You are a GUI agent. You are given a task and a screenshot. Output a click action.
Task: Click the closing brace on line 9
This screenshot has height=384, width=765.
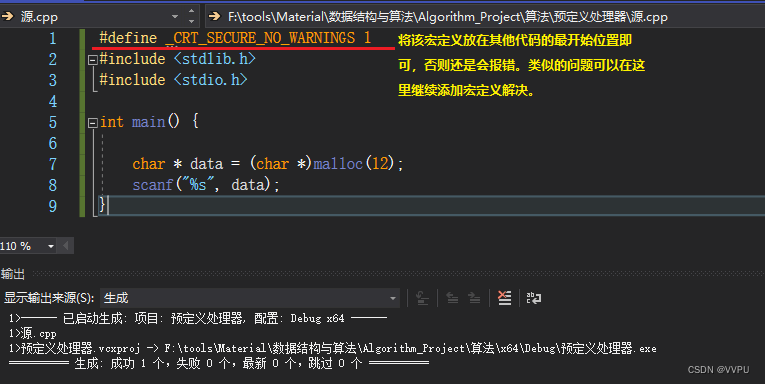(102, 205)
